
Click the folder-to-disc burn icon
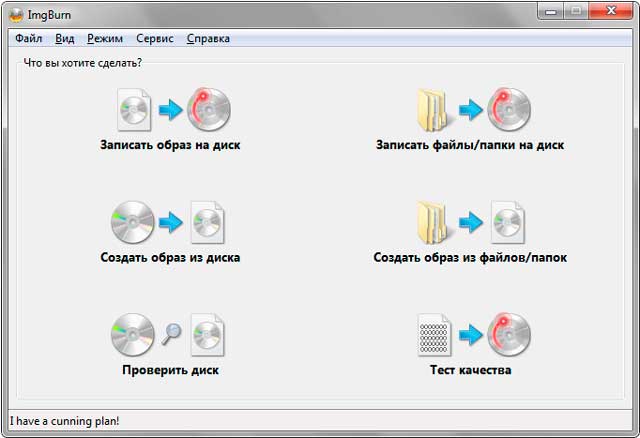click(x=473, y=109)
